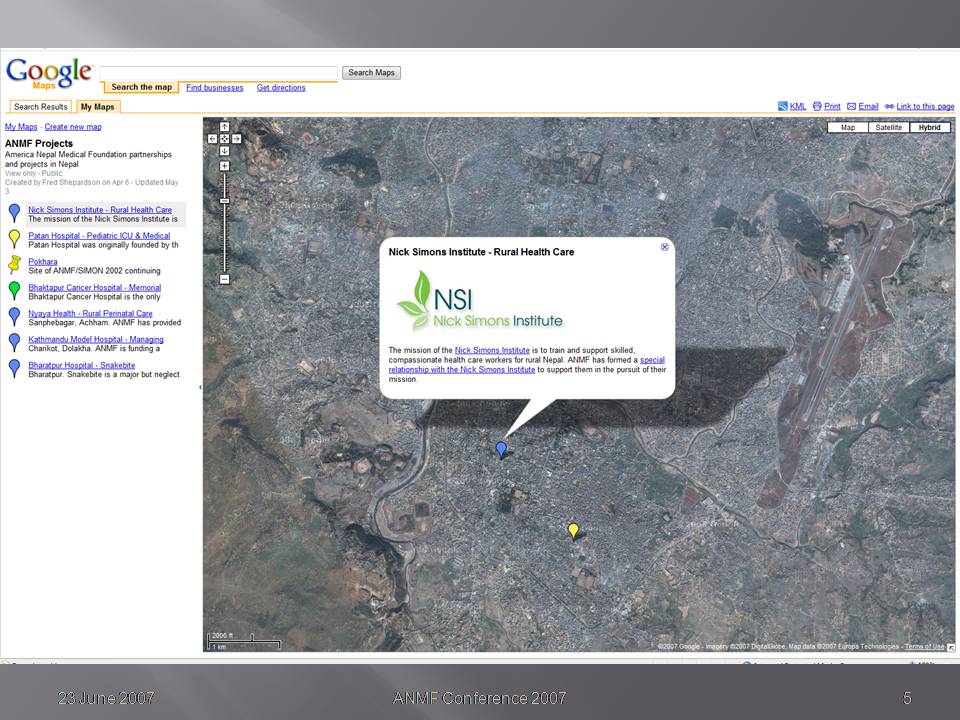
Task: Collapse the left panel with the small arrow
Action: click(199, 386)
